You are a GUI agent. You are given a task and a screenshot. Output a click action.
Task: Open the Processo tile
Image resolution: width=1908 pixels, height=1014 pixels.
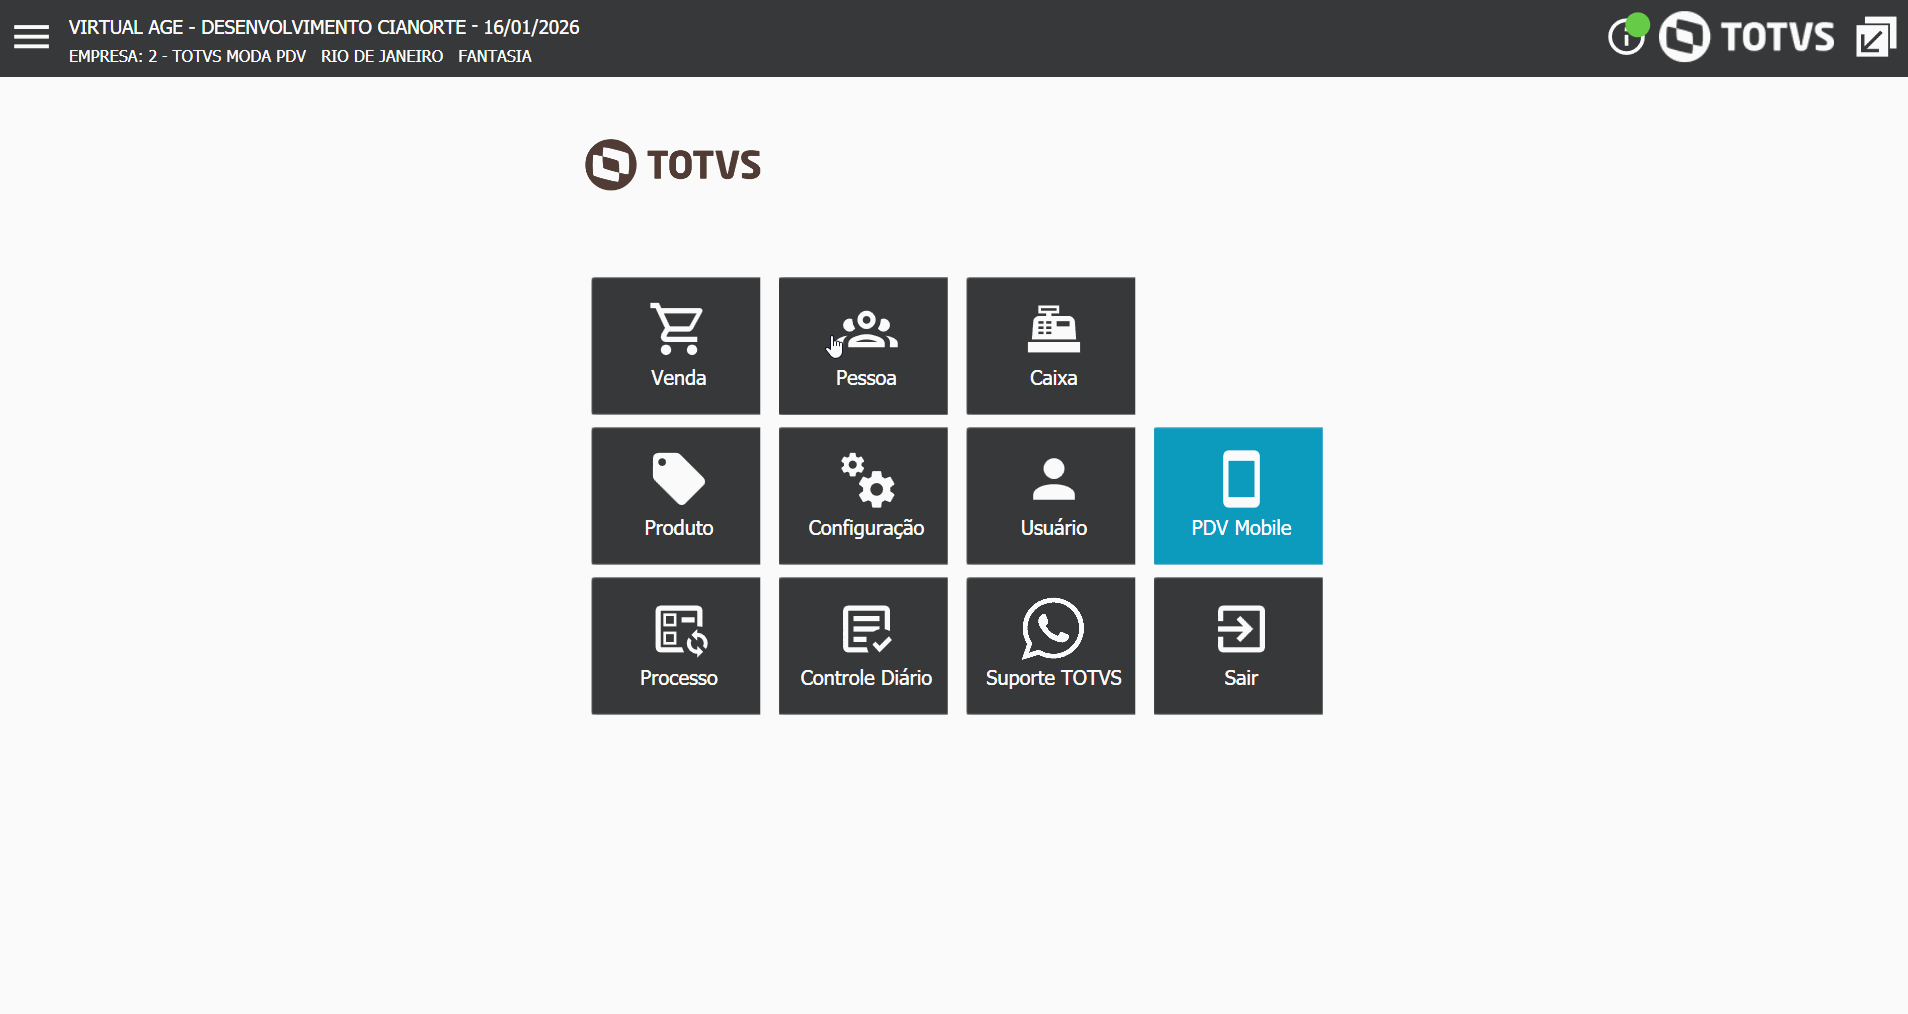pos(676,646)
